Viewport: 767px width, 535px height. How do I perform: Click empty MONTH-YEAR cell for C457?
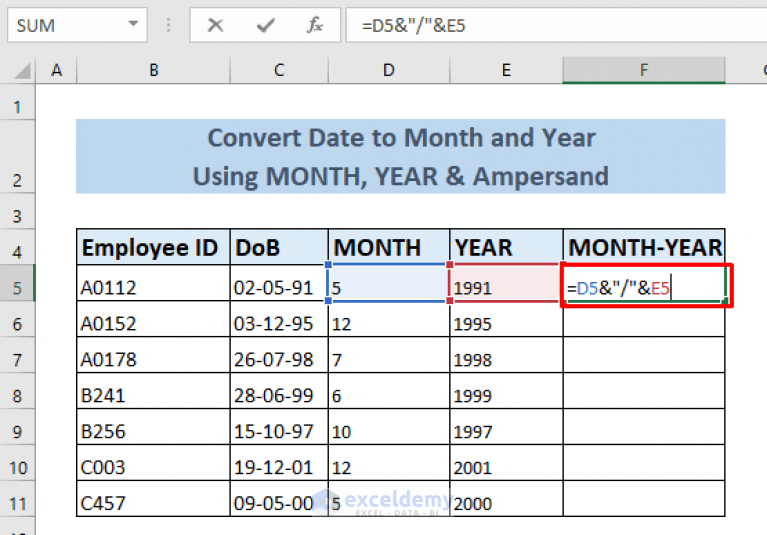point(644,498)
